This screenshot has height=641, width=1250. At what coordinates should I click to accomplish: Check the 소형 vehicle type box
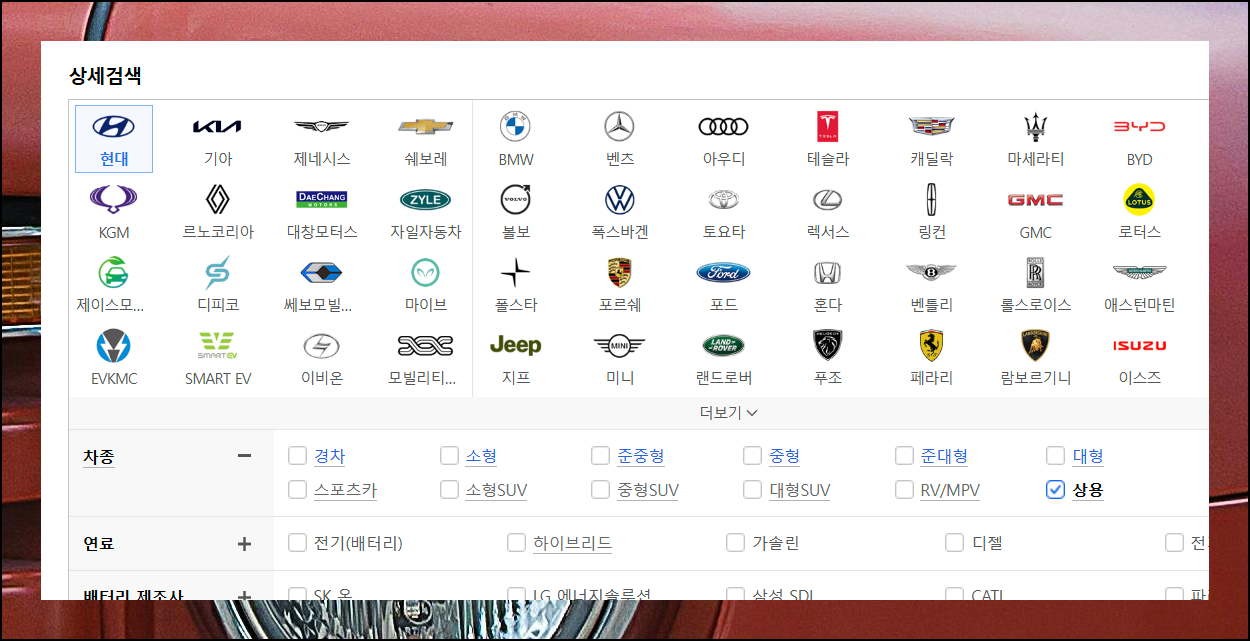pyautogui.click(x=449, y=456)
